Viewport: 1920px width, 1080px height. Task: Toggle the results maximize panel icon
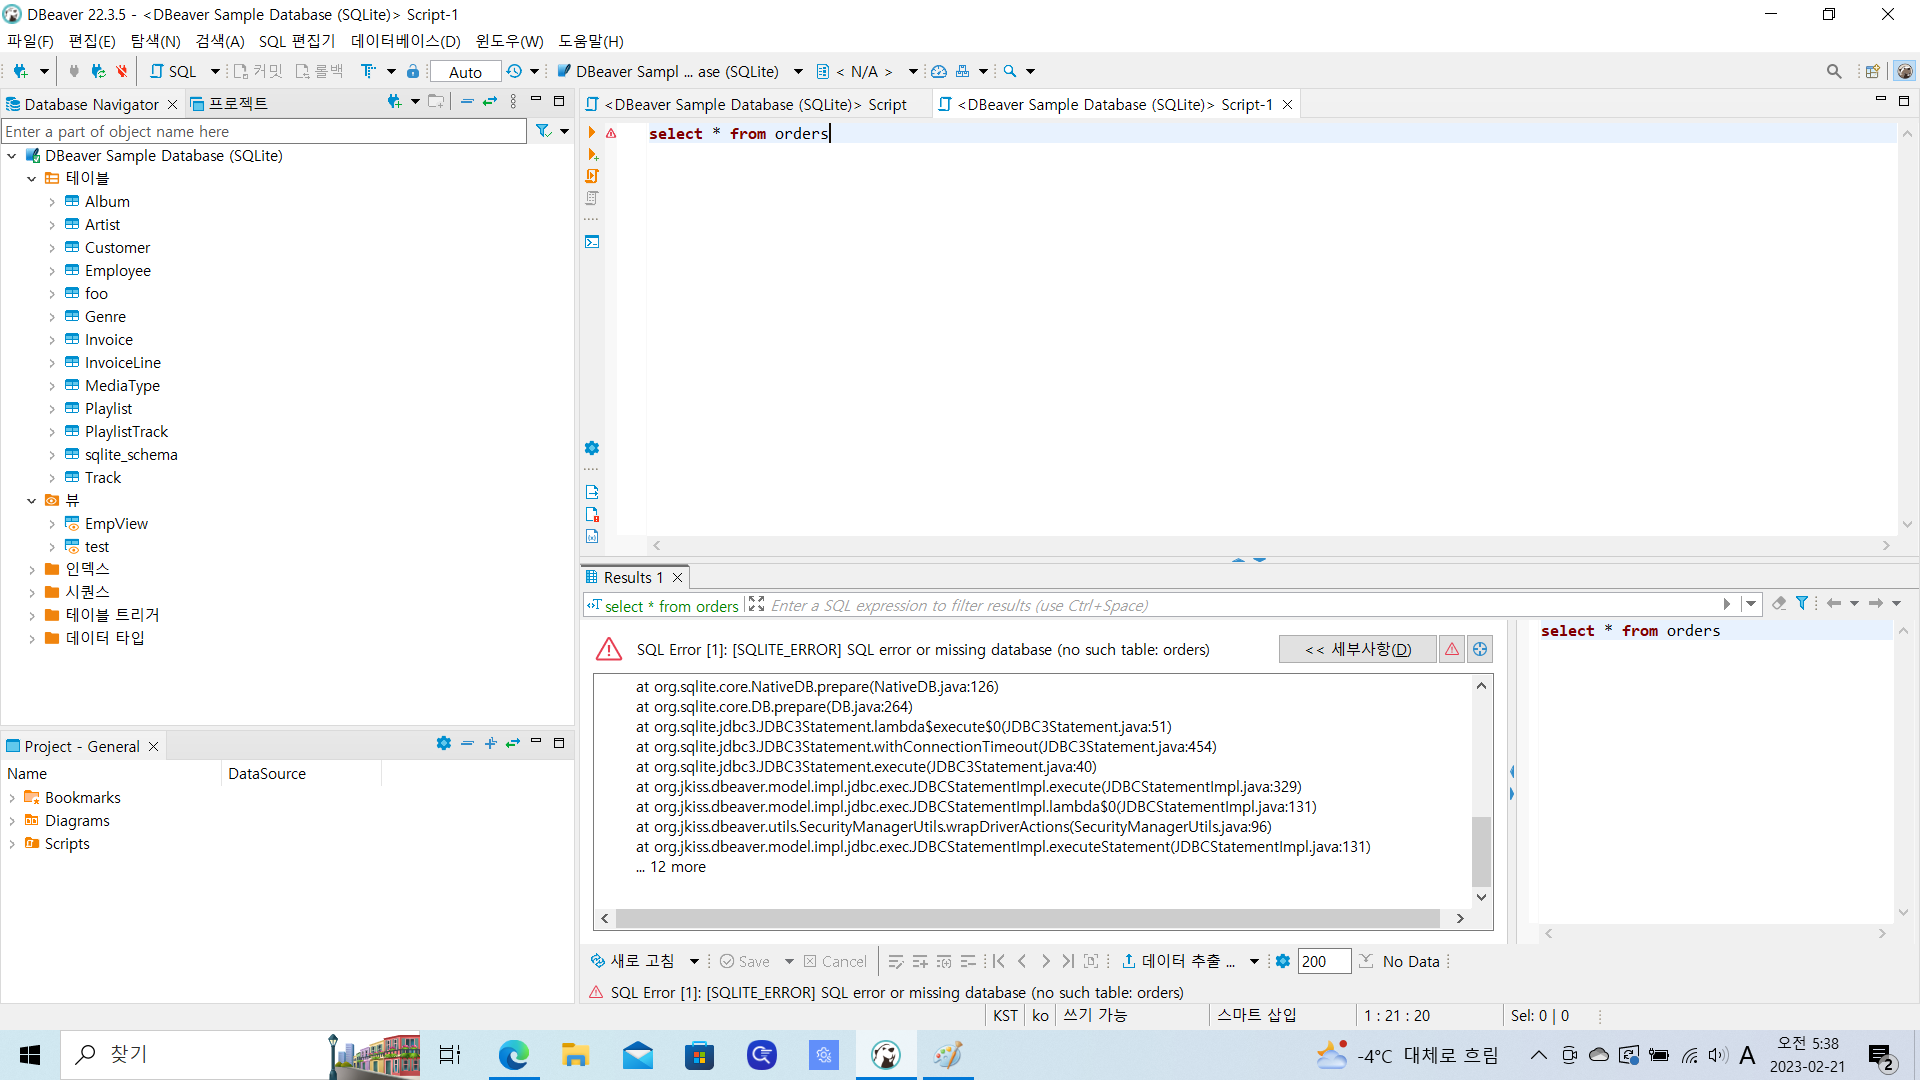(x=756, y=604)
